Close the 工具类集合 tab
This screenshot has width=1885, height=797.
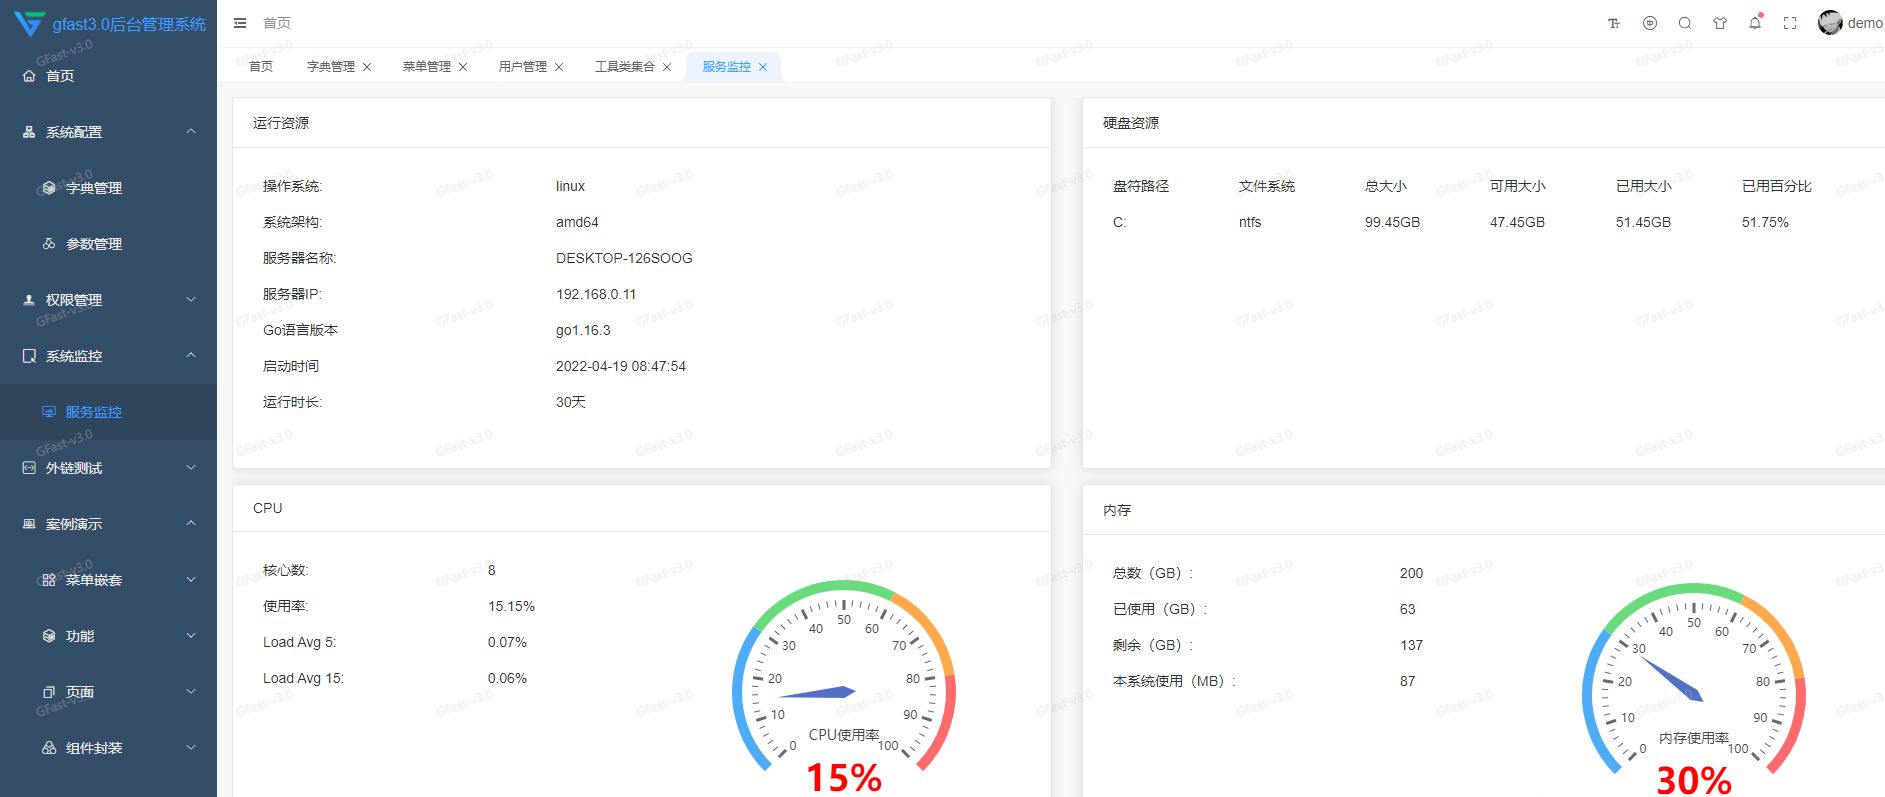(667, 67)
